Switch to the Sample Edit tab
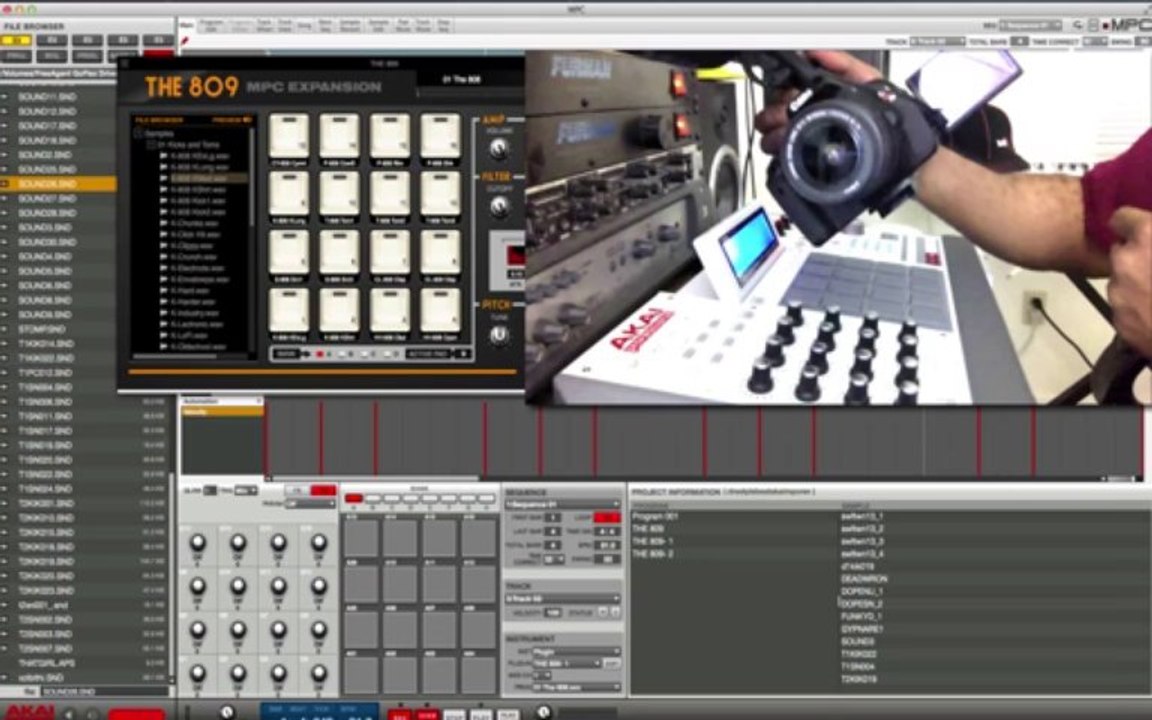 coord(378,25)
